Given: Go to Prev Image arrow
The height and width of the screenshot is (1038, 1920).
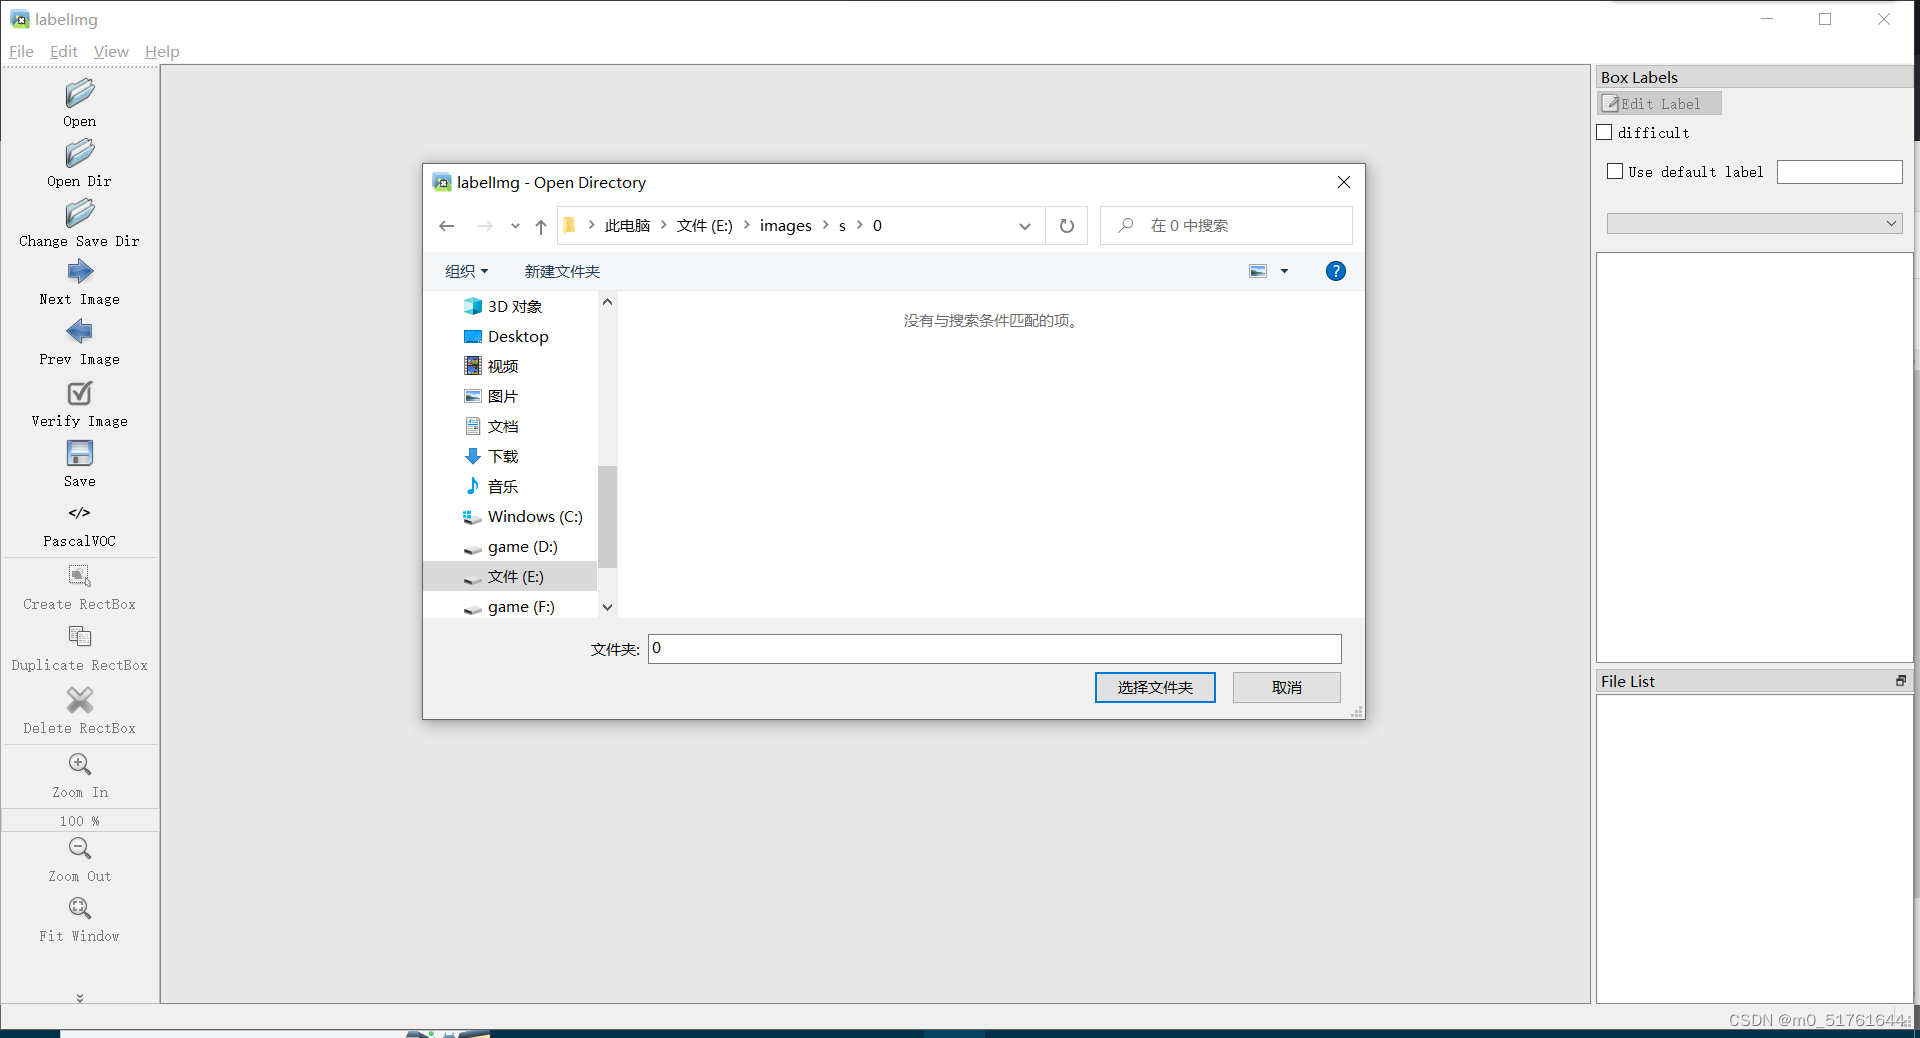Looking at the screenshot, I should pyautogui.click(x=80, y=331).
